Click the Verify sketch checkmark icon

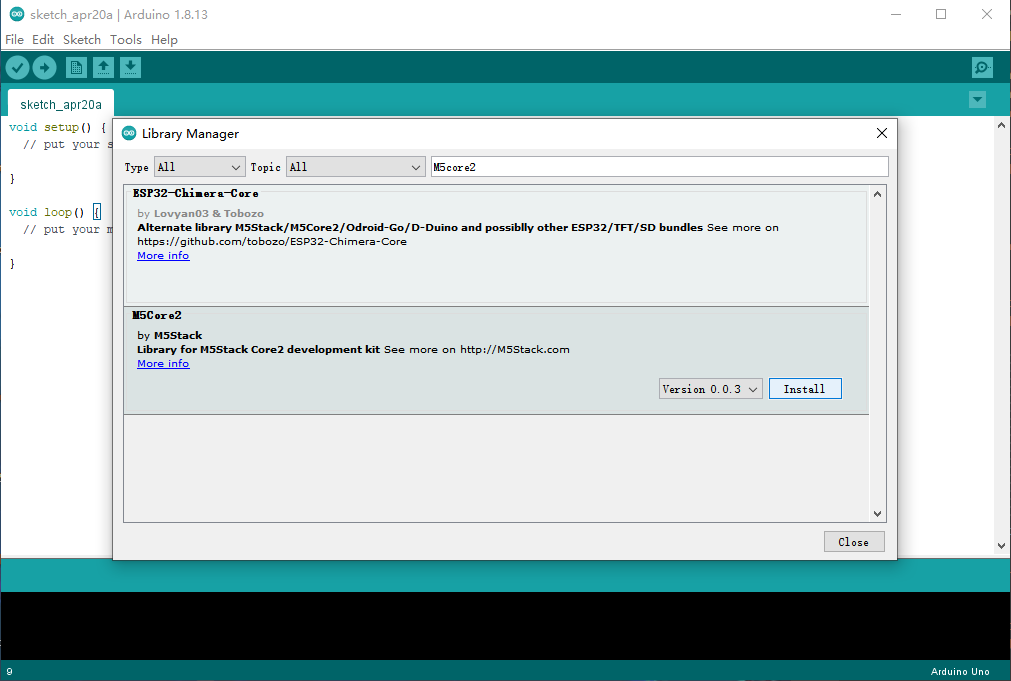click(17, 67)
